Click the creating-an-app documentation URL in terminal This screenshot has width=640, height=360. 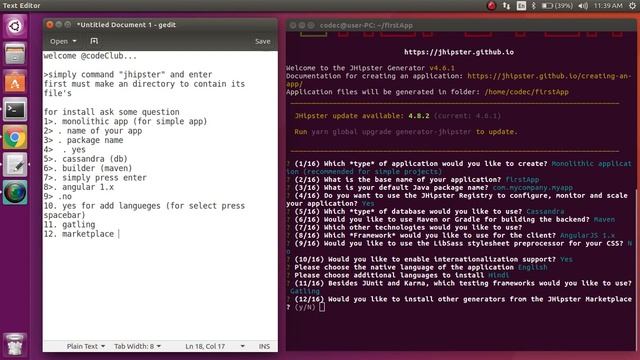(x=549, y=76)
